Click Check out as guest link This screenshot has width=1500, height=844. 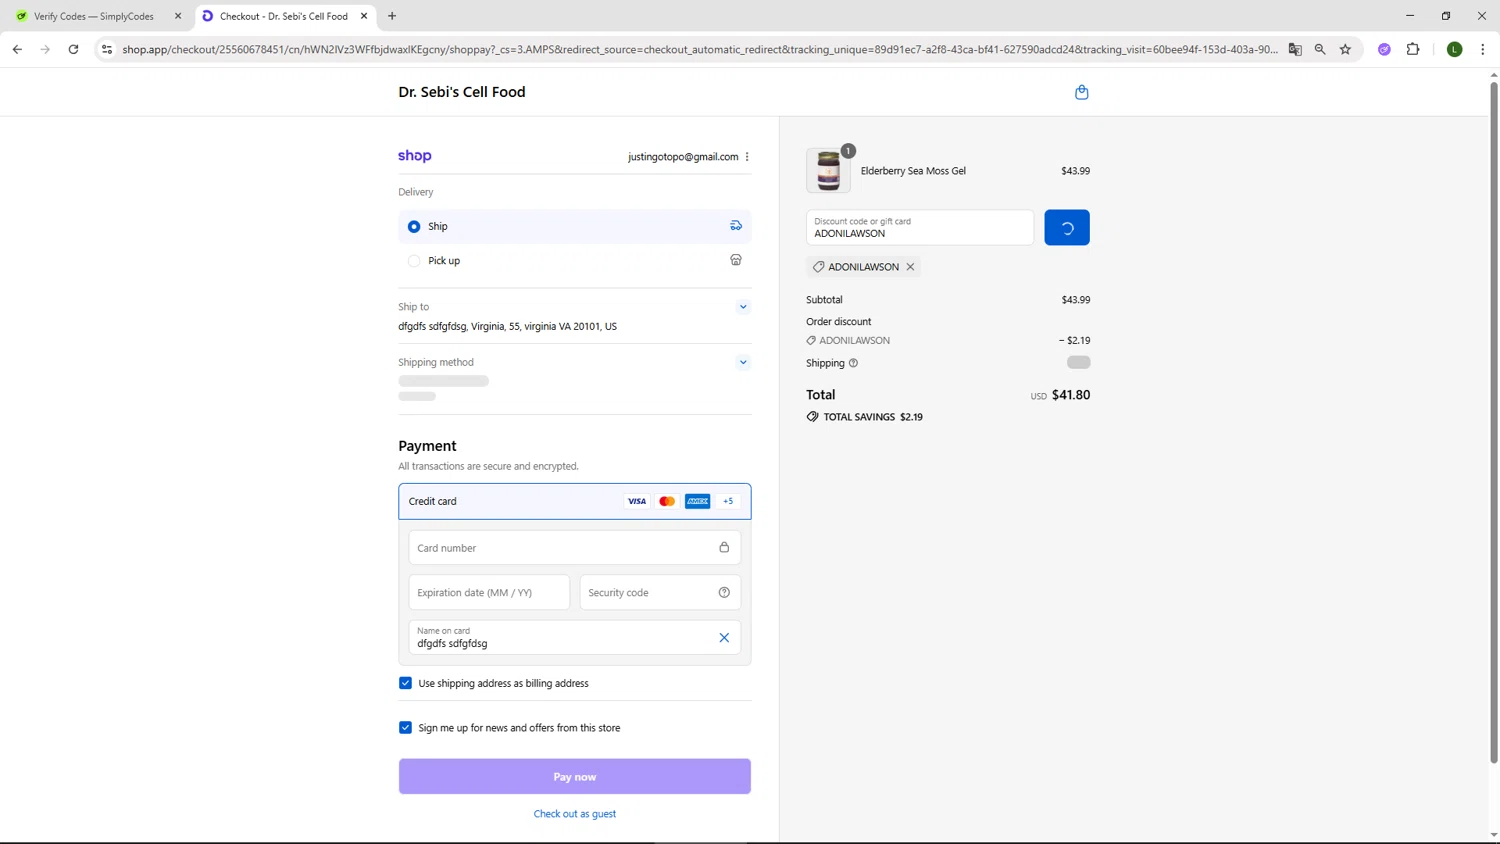[575, 814]
